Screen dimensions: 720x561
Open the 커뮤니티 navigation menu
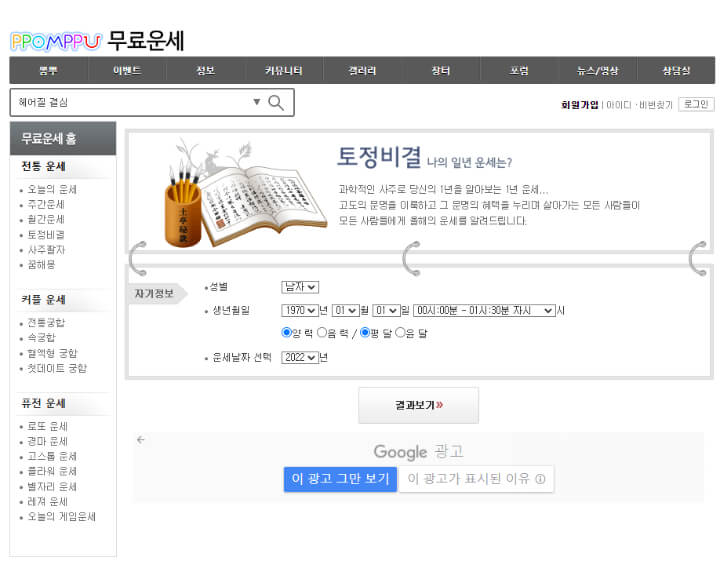point(284,70)
